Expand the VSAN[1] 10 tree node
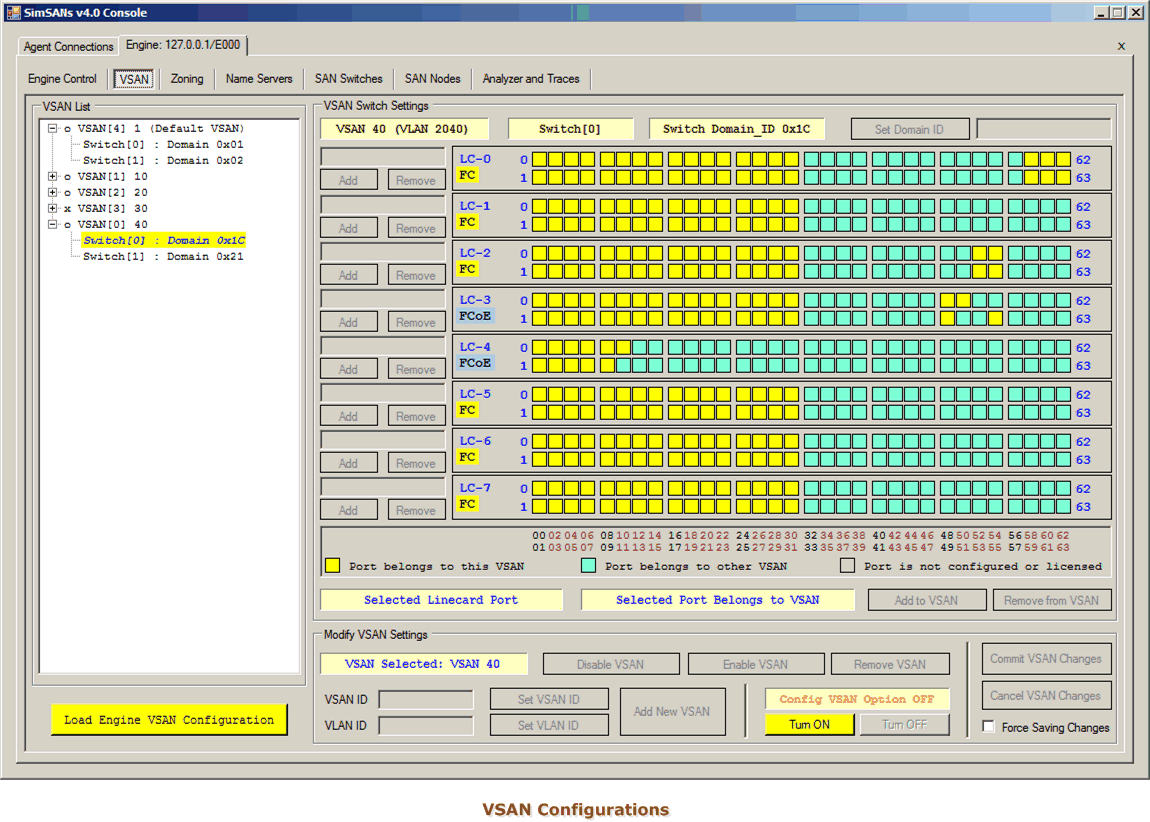This screenshot has width=1150, height=822. (52, 176)
